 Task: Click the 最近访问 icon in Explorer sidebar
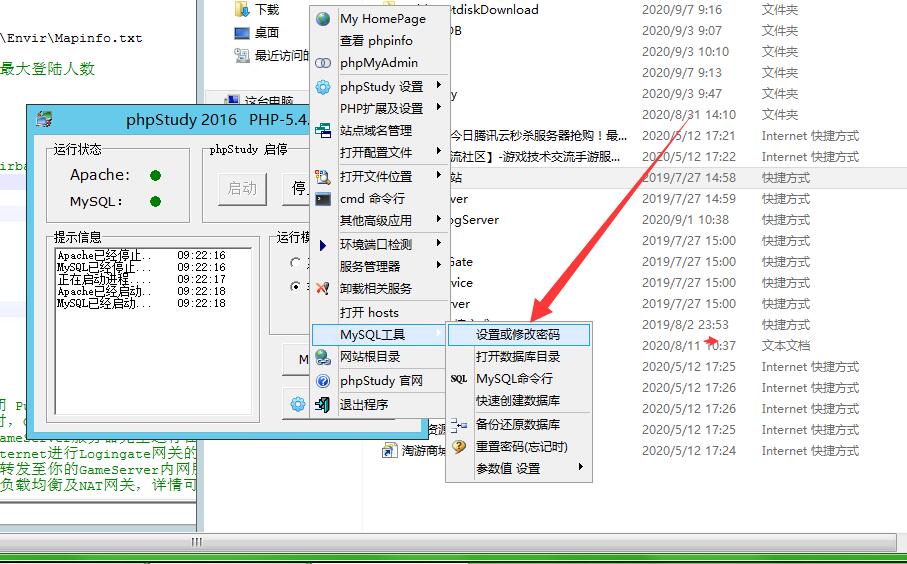[x=242, y=56]
